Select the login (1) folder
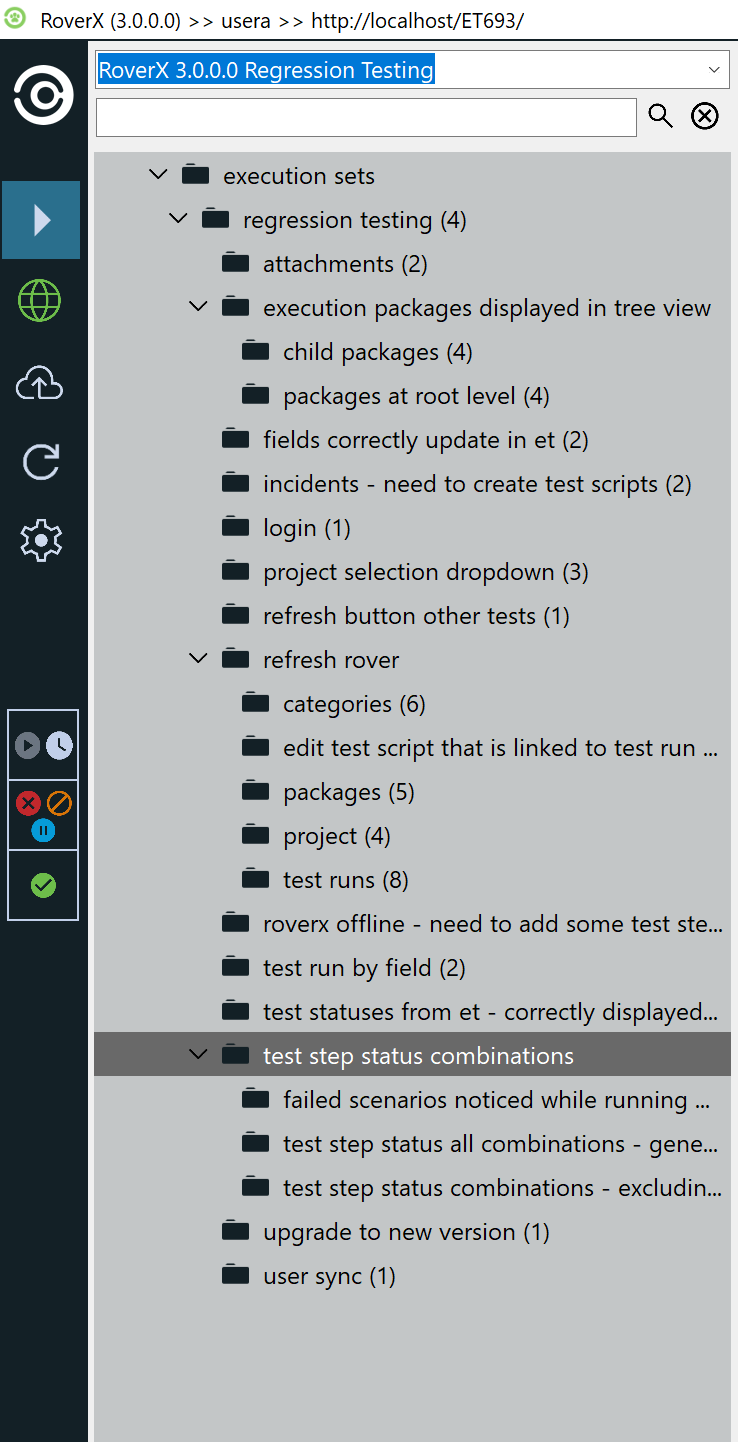 [306, 528]
